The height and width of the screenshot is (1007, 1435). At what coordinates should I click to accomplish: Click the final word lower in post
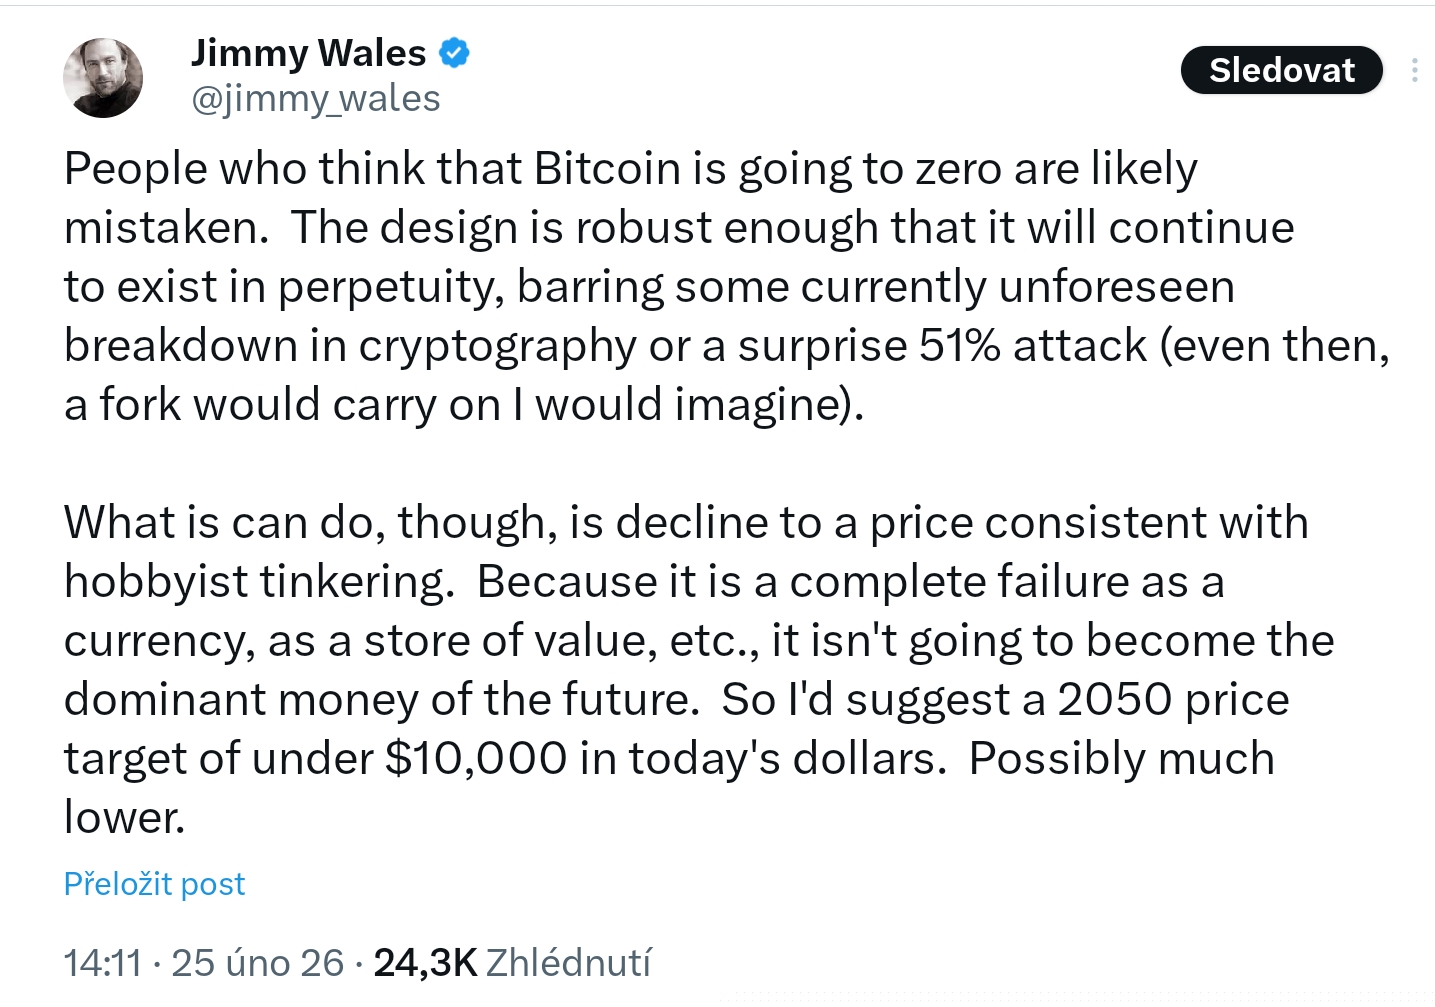point(122,818)
